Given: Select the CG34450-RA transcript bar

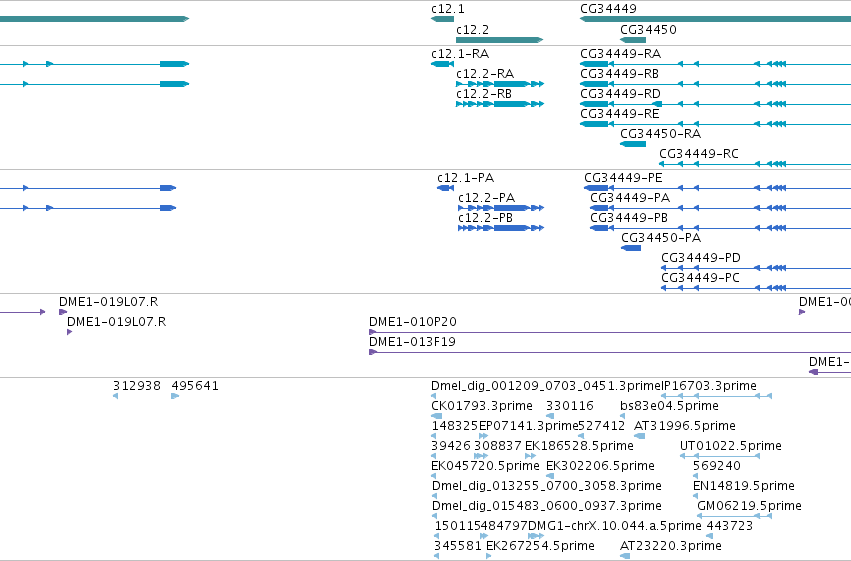Looking at the screenshot, I should pos(633,144).
